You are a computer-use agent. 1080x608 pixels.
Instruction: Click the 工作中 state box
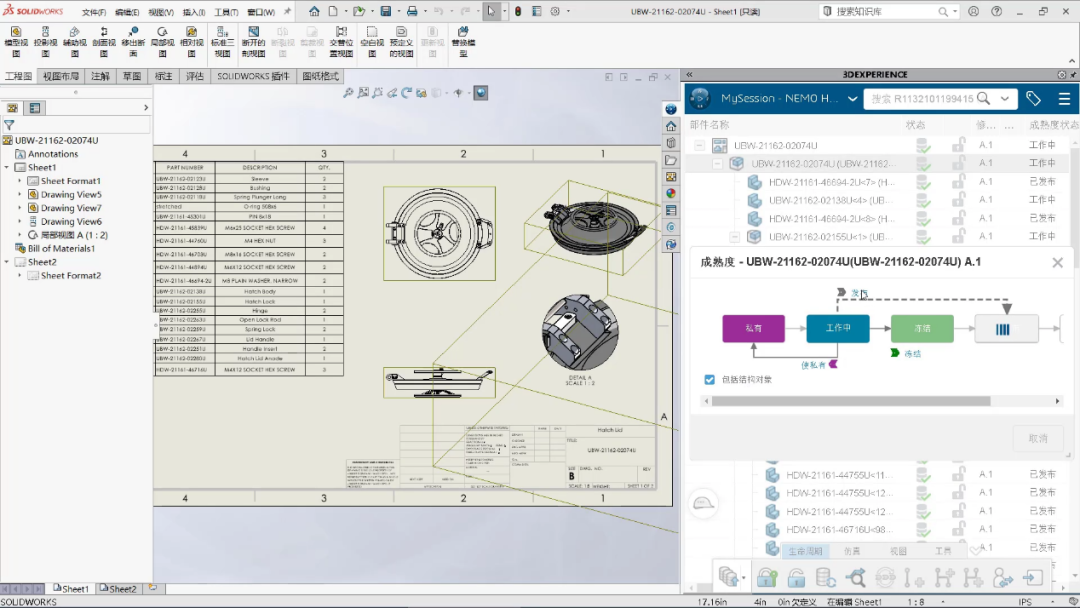(838, 328)
